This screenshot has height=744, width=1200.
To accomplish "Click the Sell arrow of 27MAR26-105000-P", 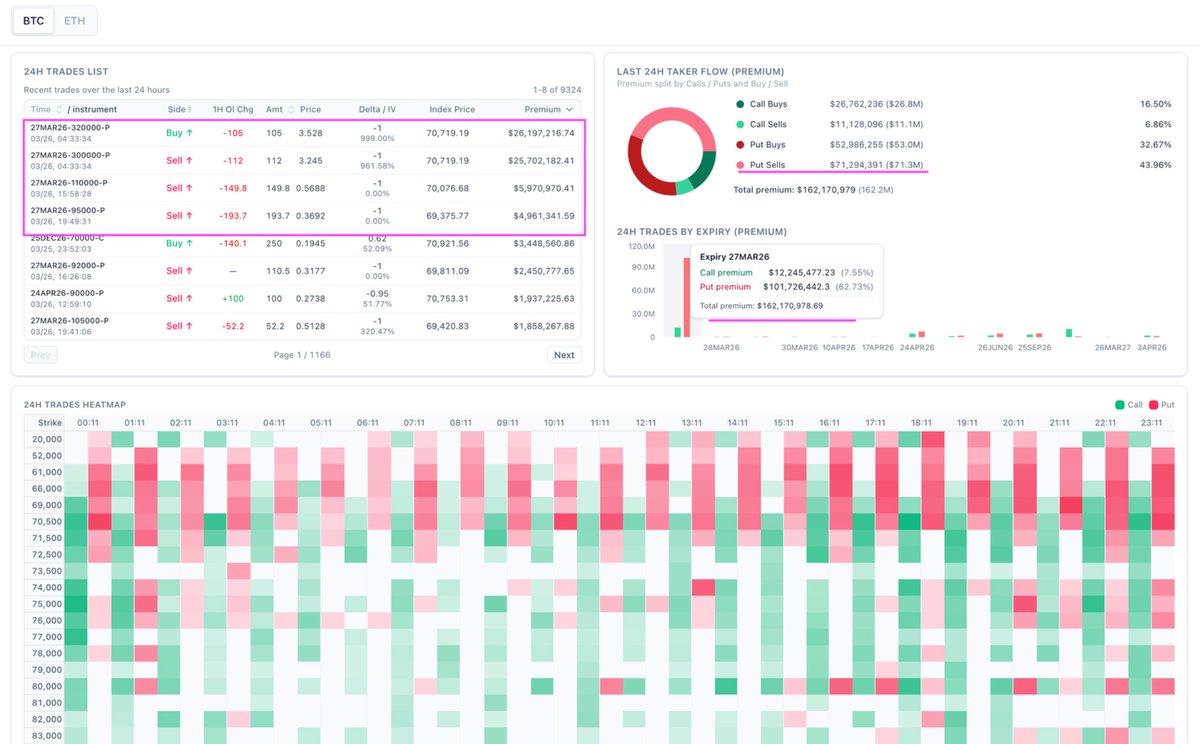I will click(189, 325).
